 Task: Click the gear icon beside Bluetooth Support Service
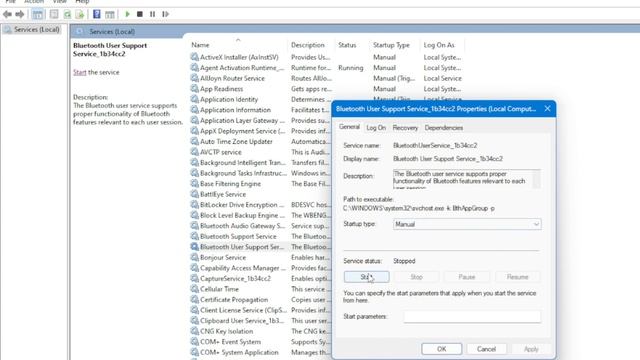coord(195,236)
